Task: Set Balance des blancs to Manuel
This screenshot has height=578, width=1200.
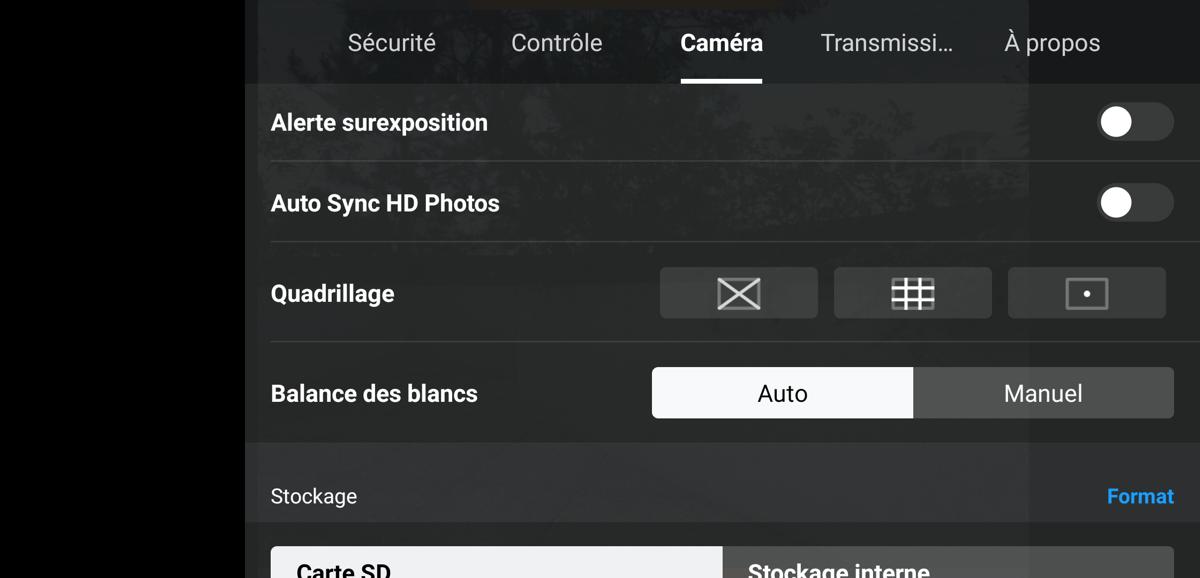Action: coord(1043,393)
